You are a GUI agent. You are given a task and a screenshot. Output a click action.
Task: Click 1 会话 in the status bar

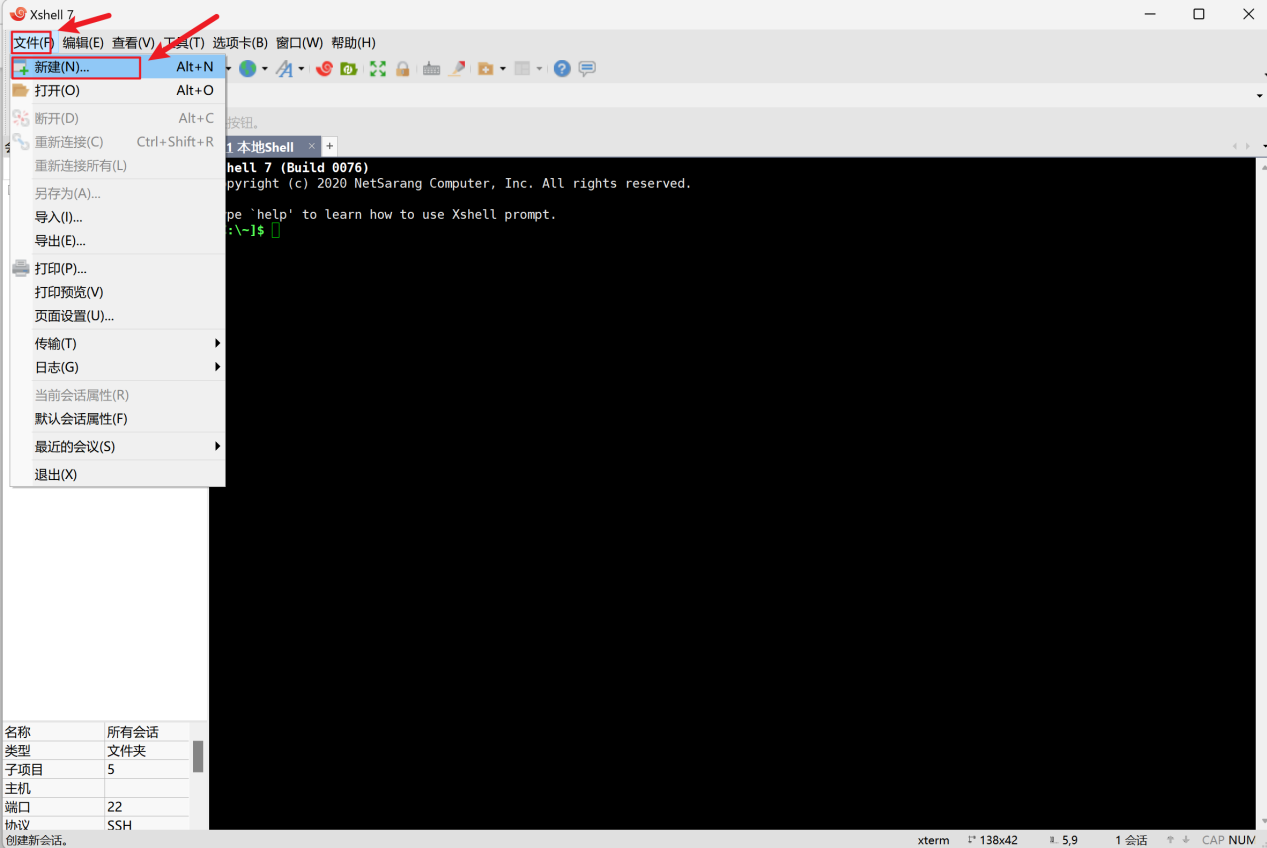coord(1131,840)
